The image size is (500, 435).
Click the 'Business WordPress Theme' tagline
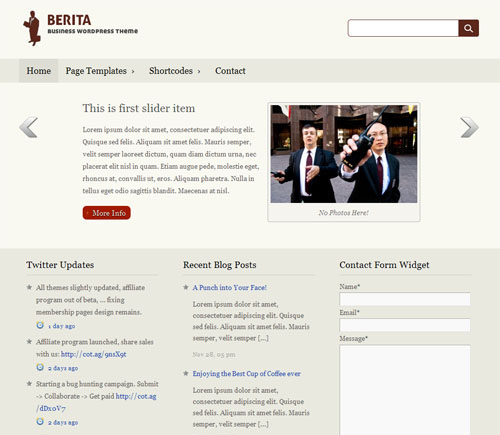93,31
